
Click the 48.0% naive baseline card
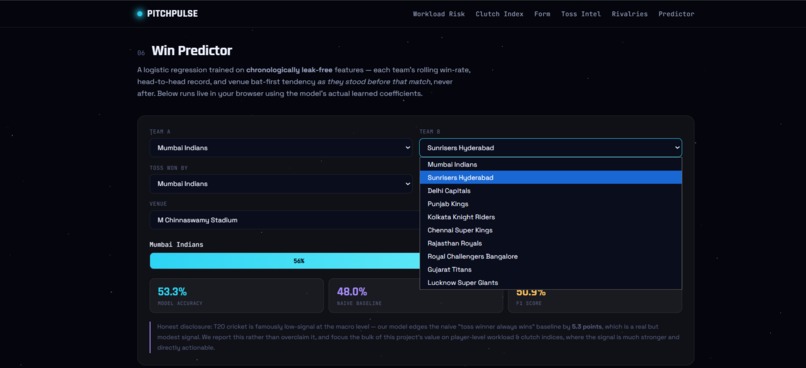point(415,296)
